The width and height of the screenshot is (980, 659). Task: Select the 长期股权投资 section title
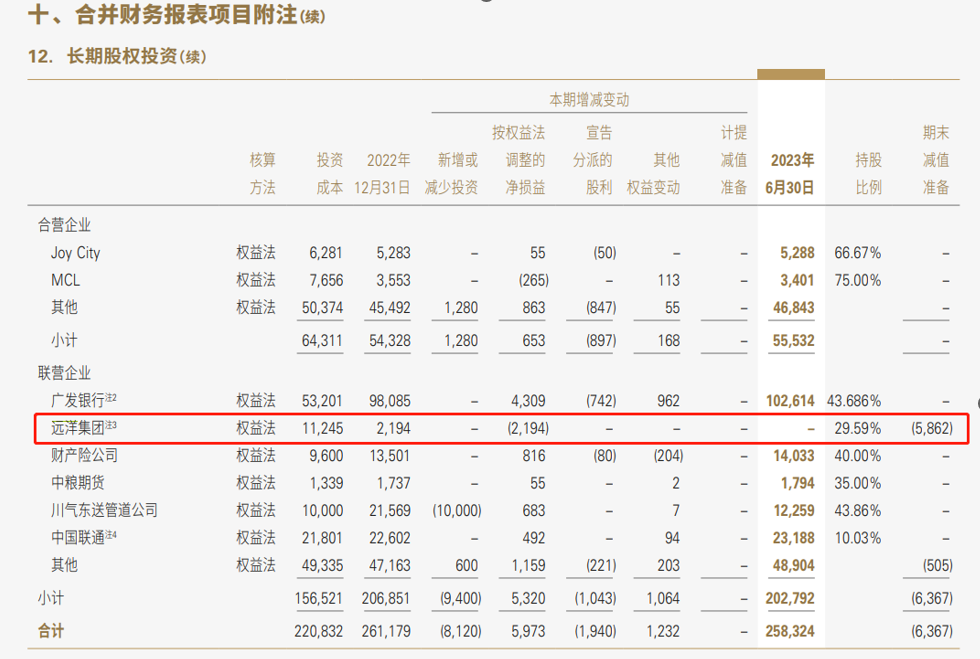tap(122, 56)
